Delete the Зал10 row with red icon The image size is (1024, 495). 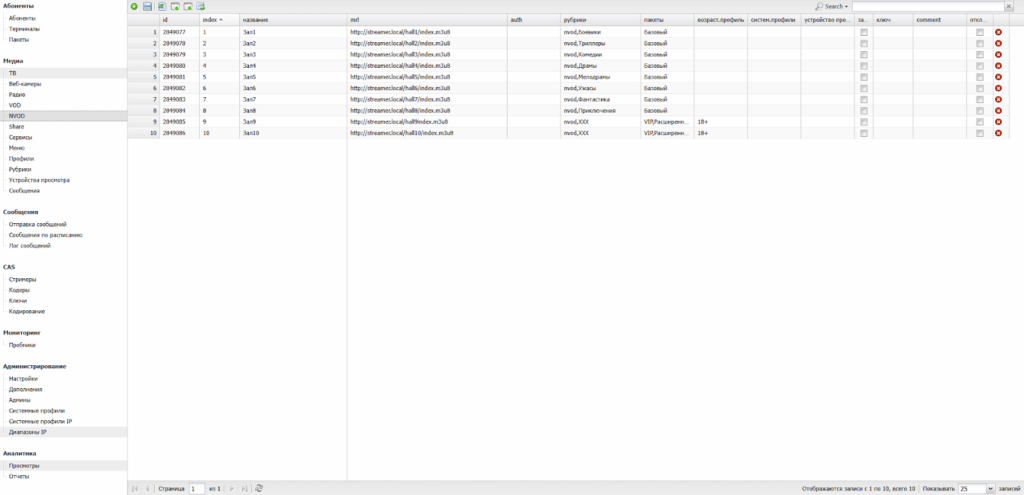pos(998,133)
